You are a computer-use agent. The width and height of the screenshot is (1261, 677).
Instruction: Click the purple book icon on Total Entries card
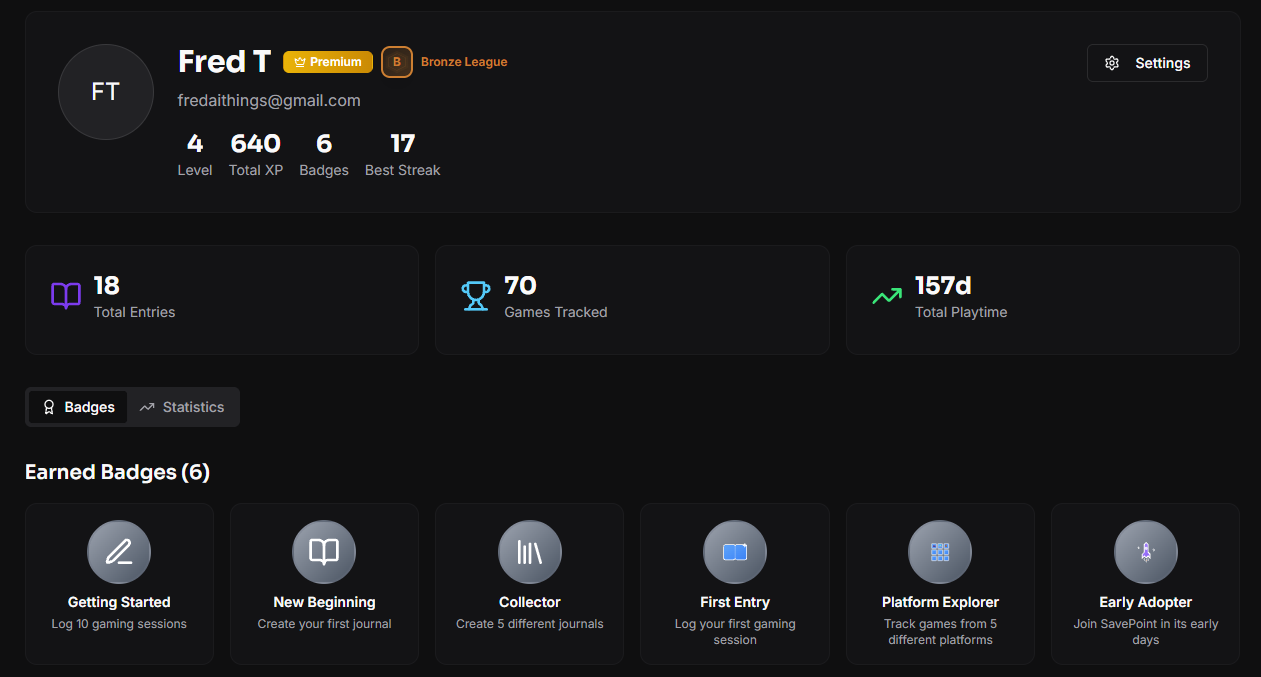point(65,296)
